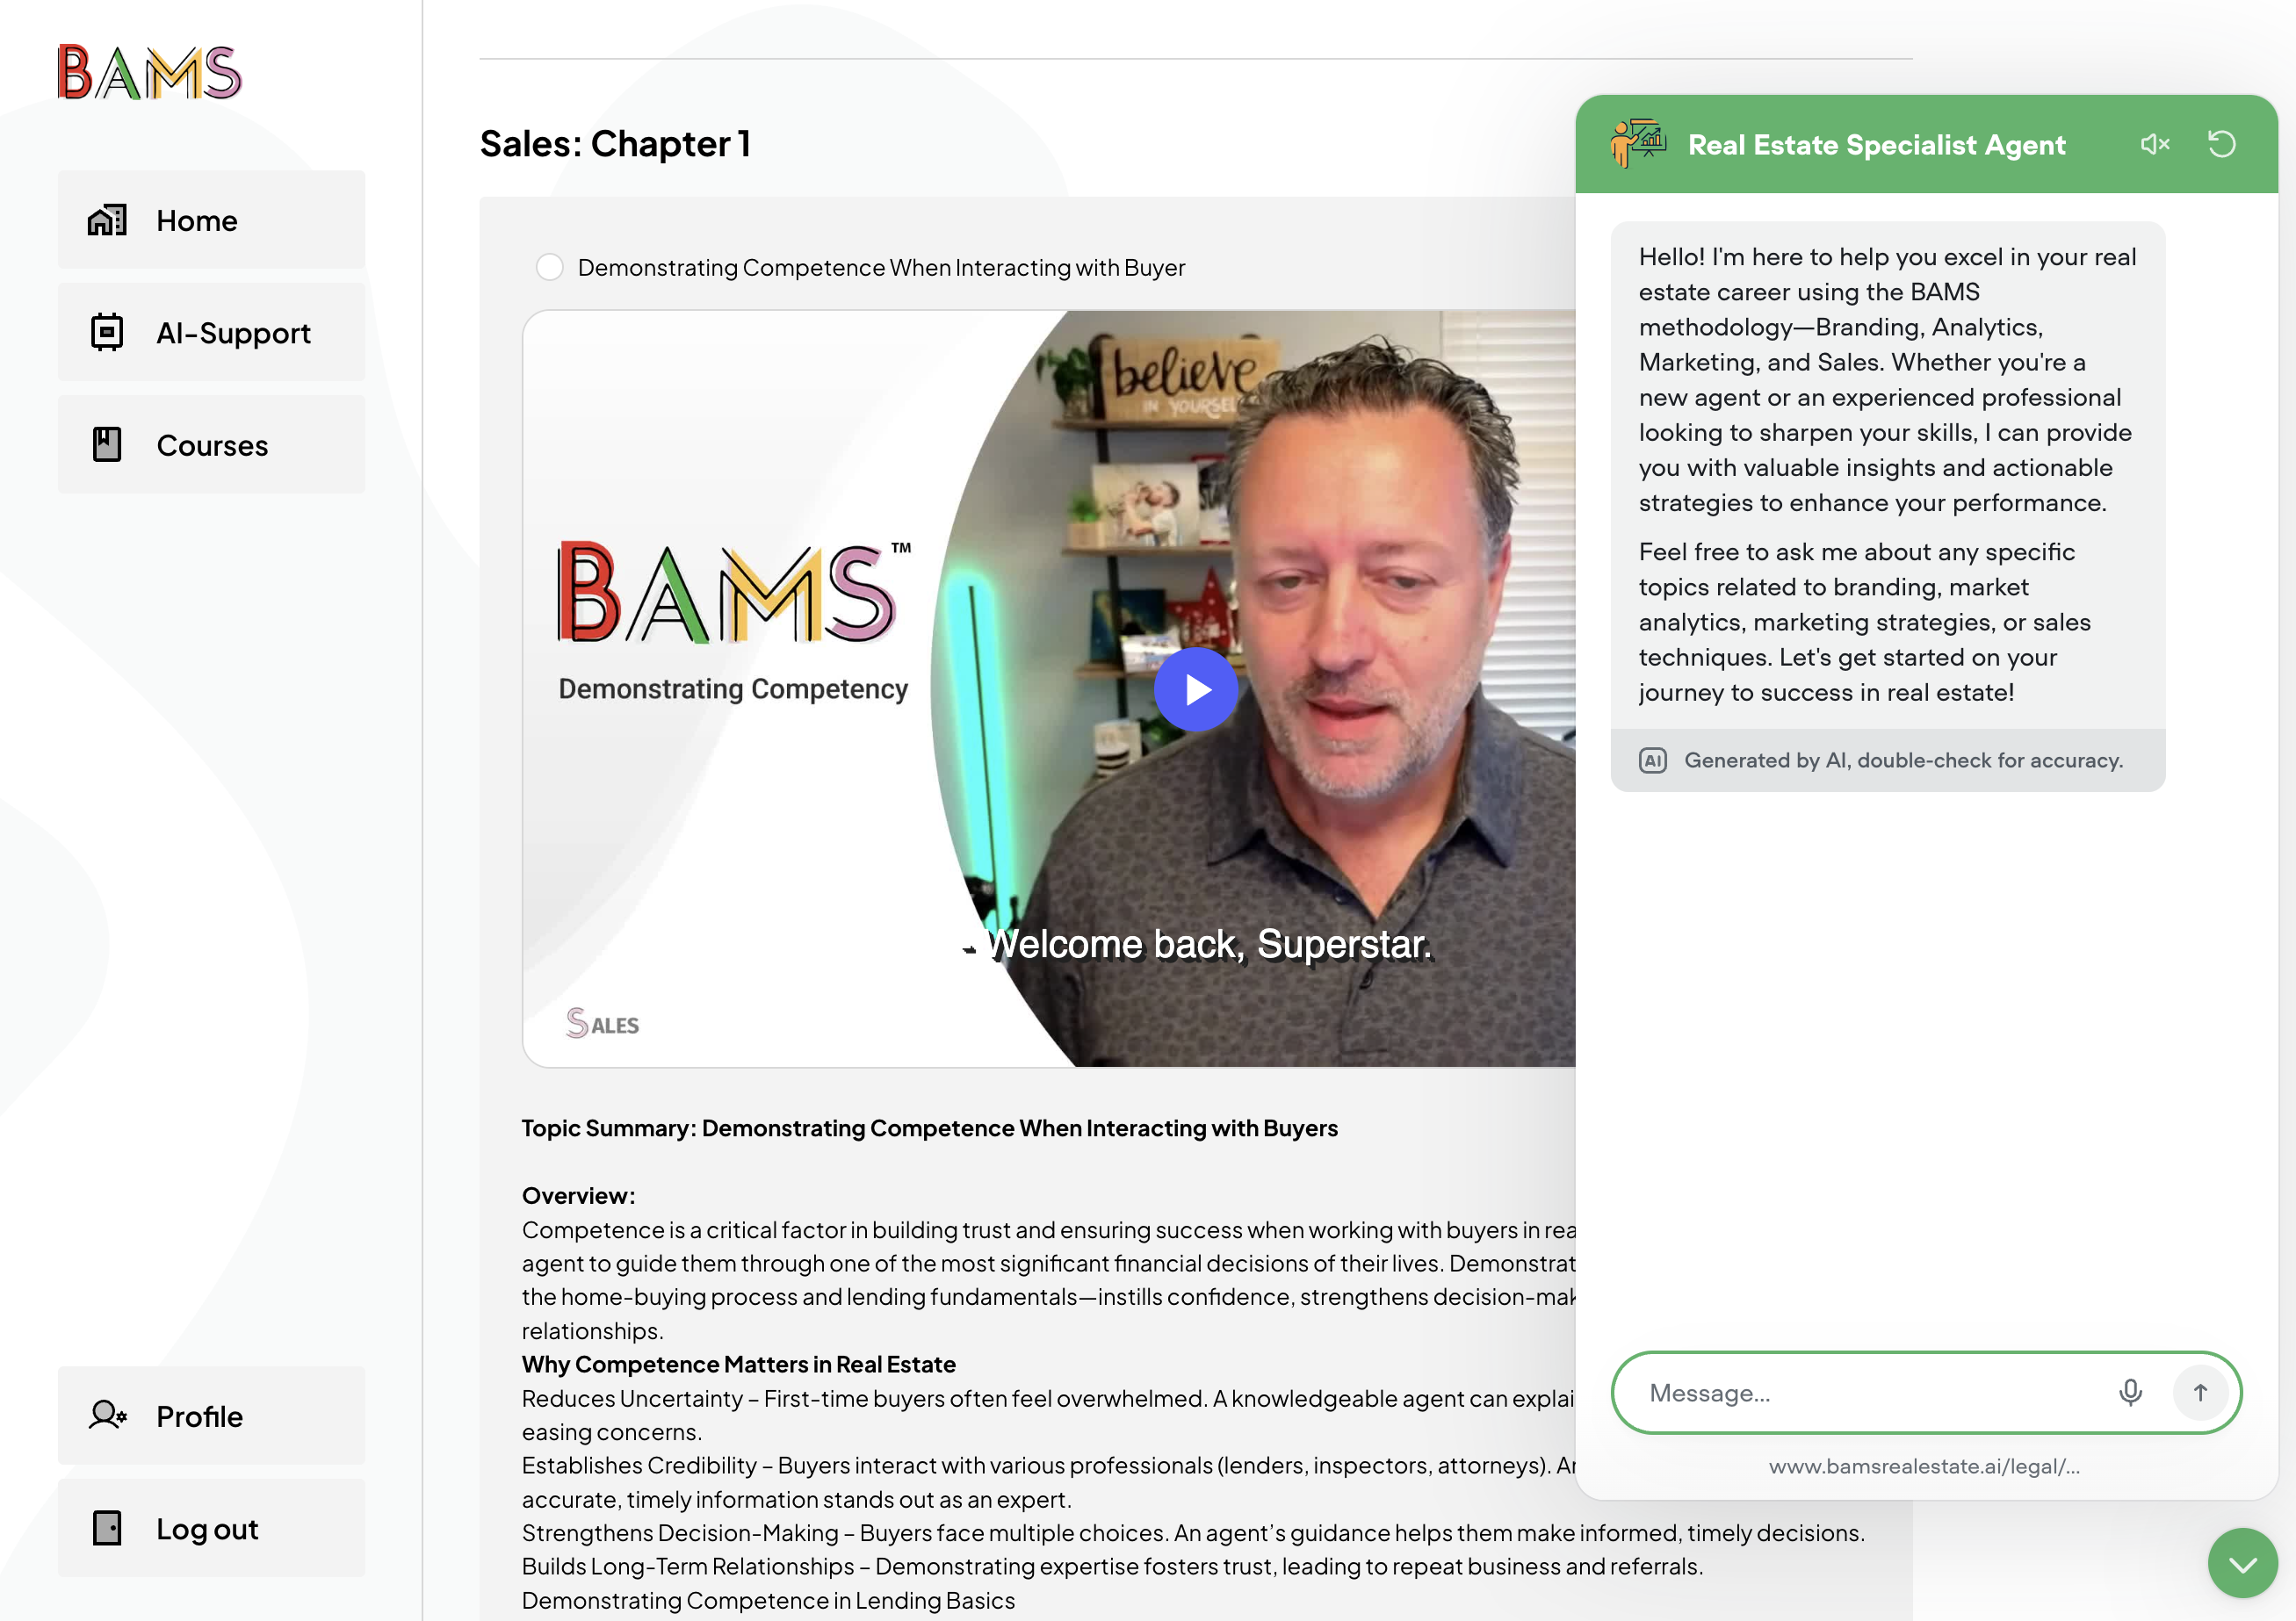2296x1621 pixels.
Task: Send the chat message with arrow button
Action: [2200, 1393]
